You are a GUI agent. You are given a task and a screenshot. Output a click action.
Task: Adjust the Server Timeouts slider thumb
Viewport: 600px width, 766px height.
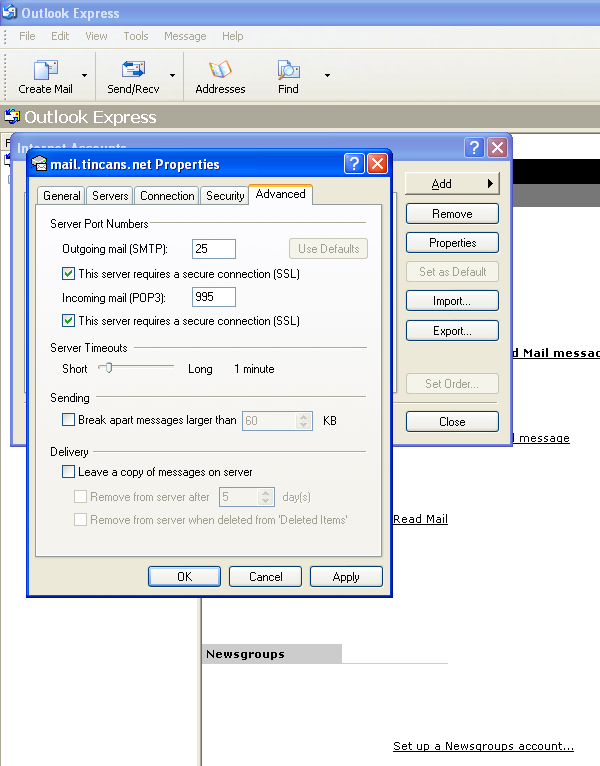(108, 367)
